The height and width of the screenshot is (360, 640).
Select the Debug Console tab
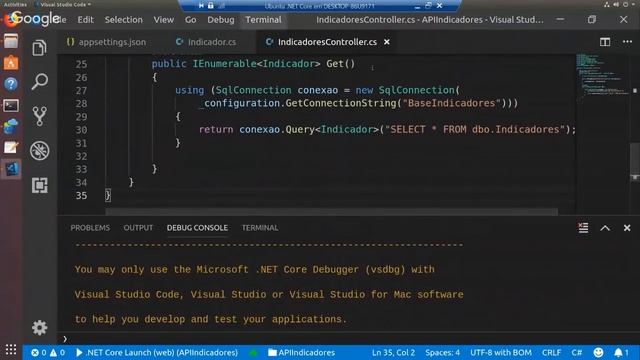pyautogui.click(x=197, y=228)
